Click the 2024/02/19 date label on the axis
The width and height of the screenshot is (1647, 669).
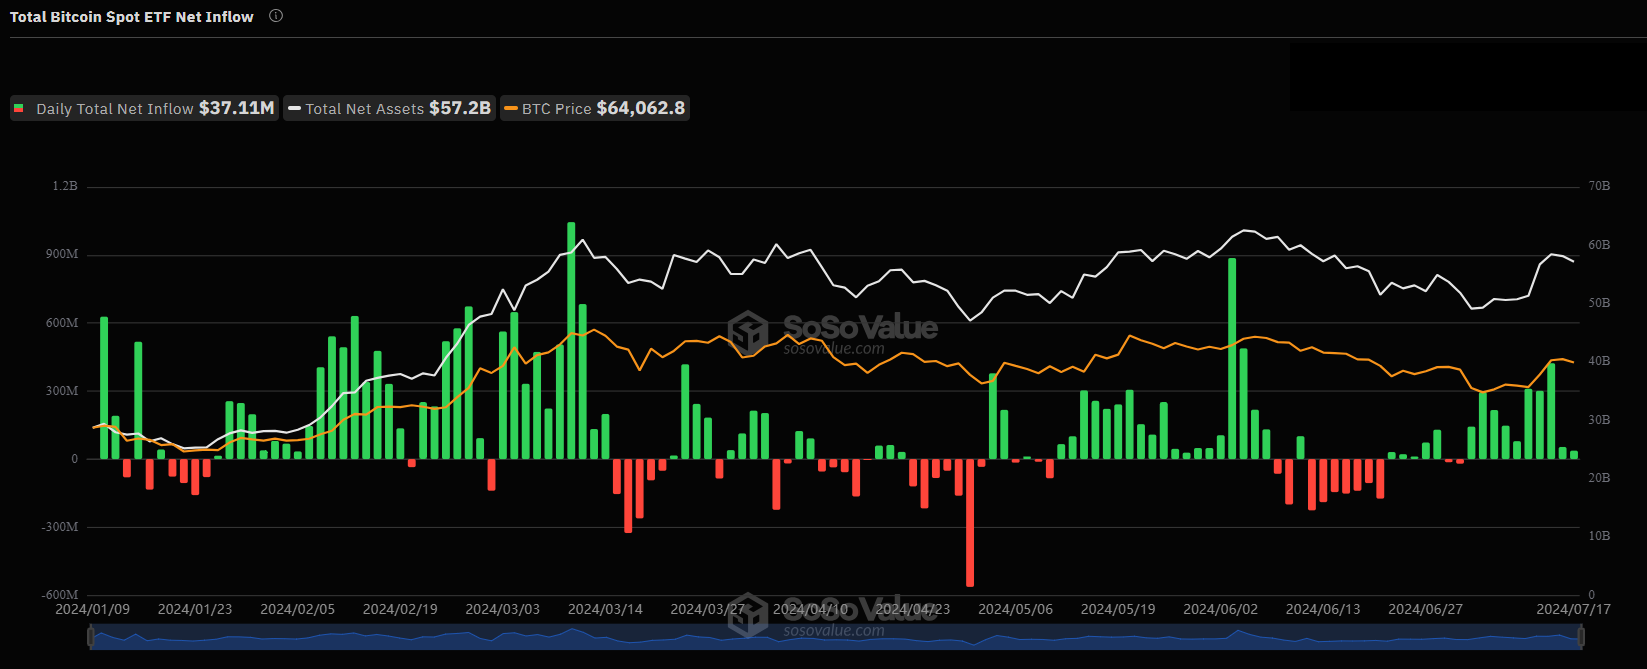pyautogui.click(x=400, y=609)
